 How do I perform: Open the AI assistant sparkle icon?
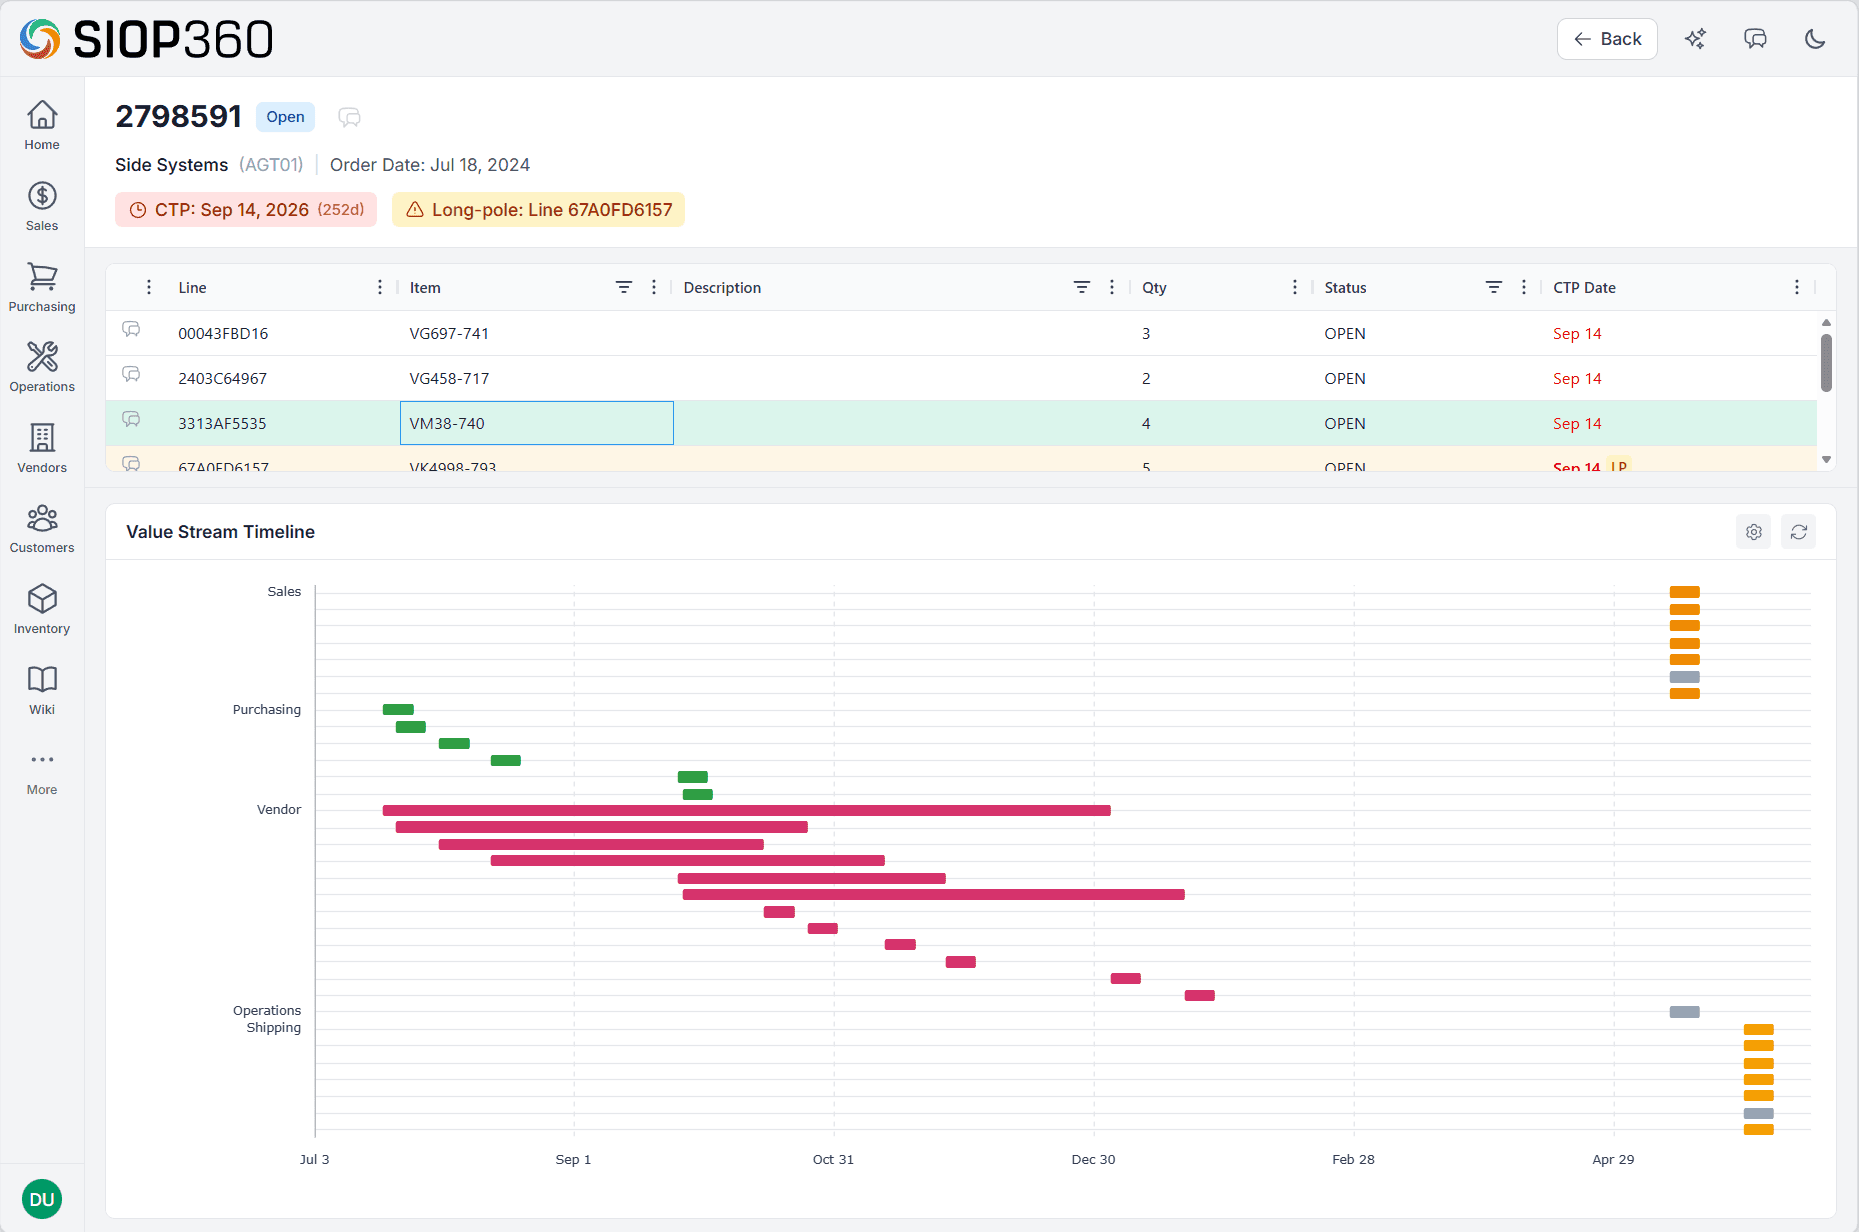pos(1695,39)
